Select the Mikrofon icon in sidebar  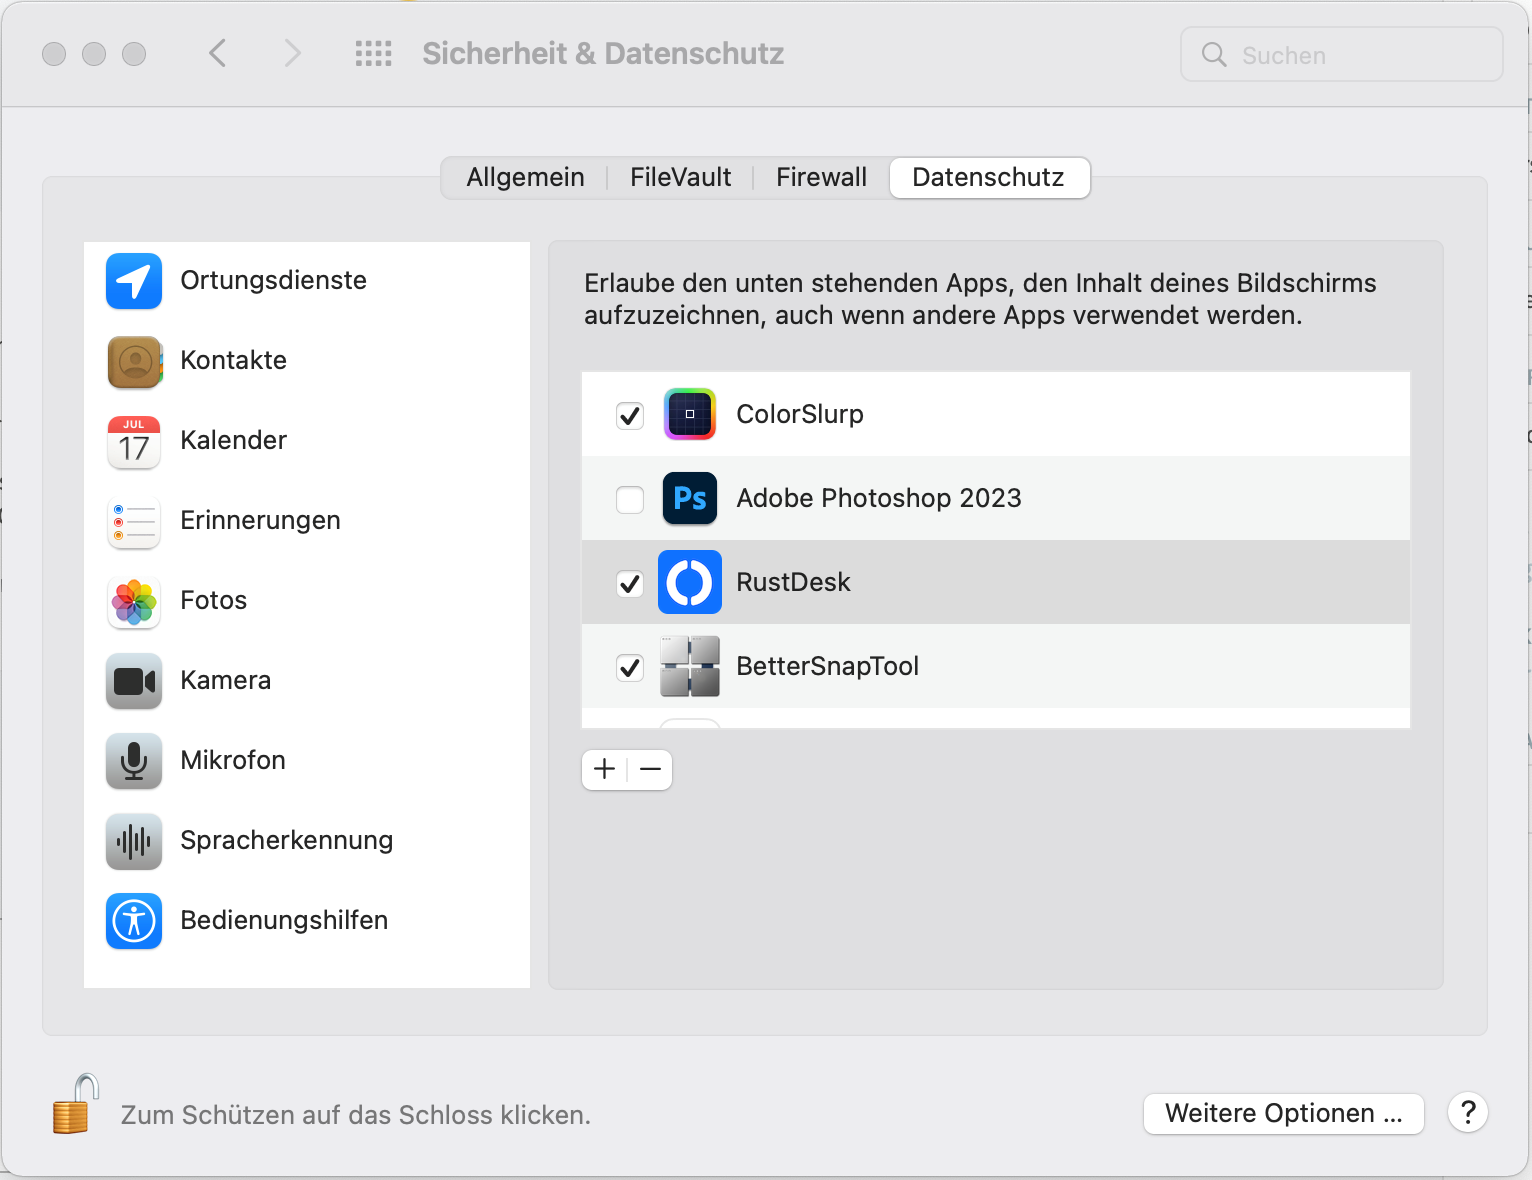click(134, 761)
